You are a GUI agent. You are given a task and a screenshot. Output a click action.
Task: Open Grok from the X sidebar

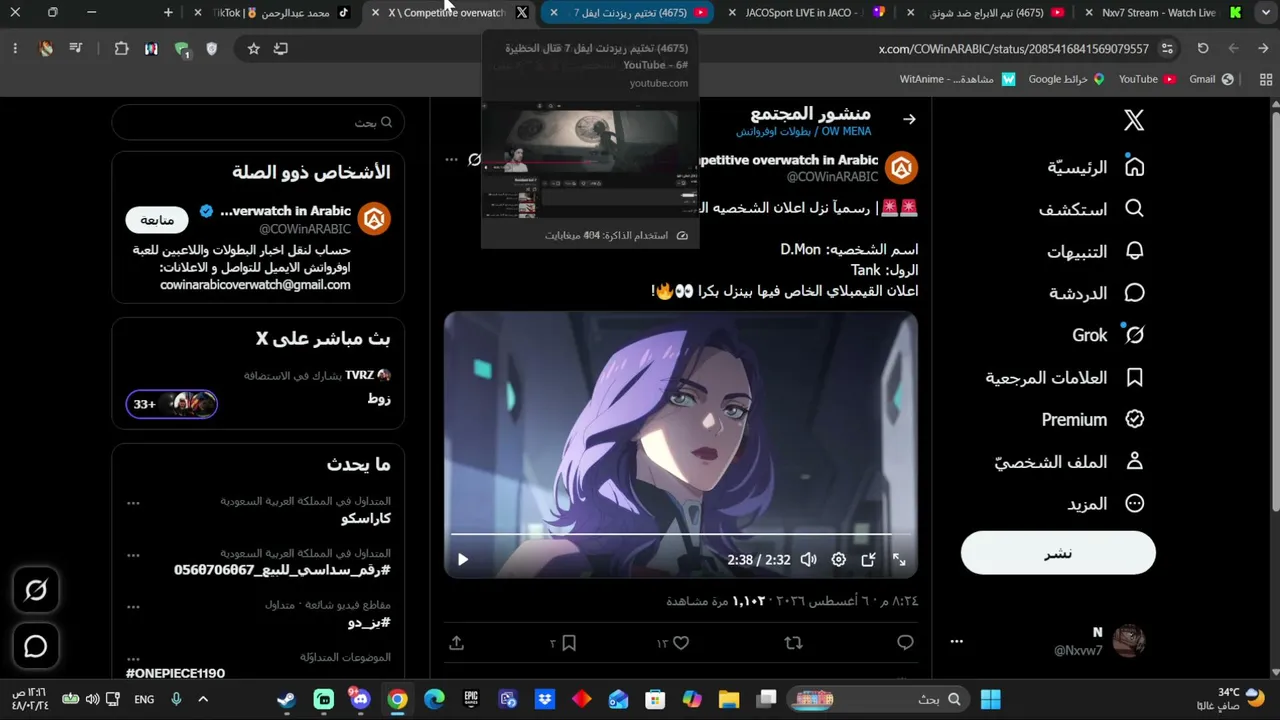(x=1108, y=335)
